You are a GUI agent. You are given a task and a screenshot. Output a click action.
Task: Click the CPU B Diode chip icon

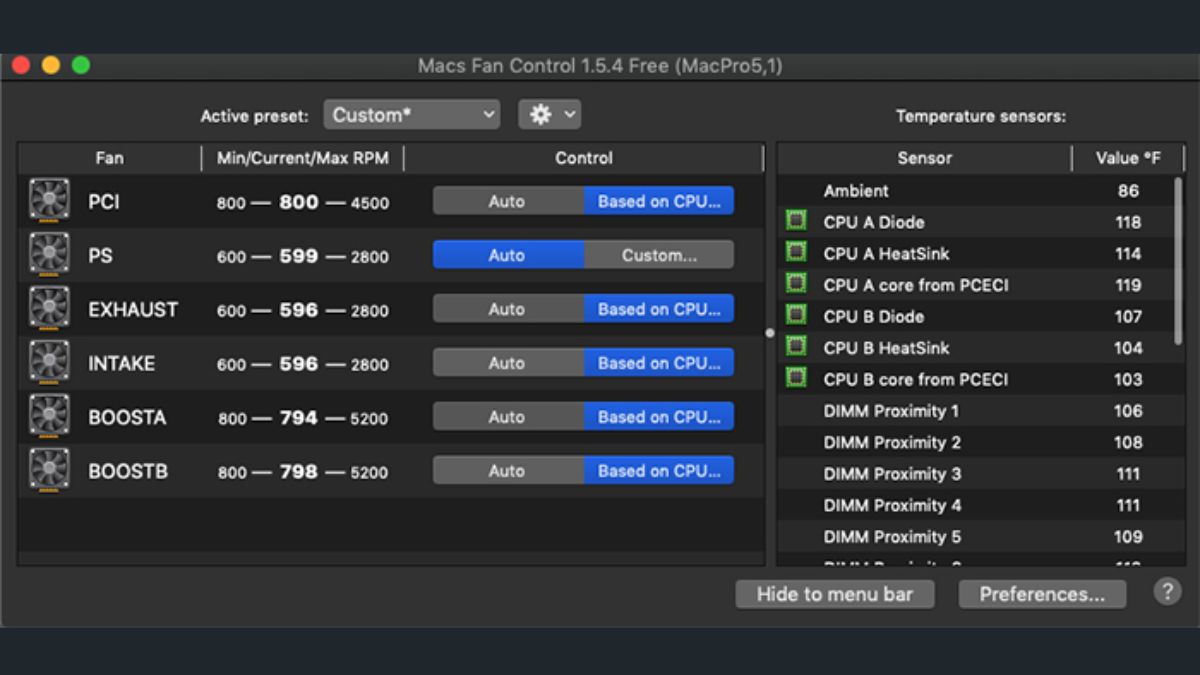click(x=796, y=315)
